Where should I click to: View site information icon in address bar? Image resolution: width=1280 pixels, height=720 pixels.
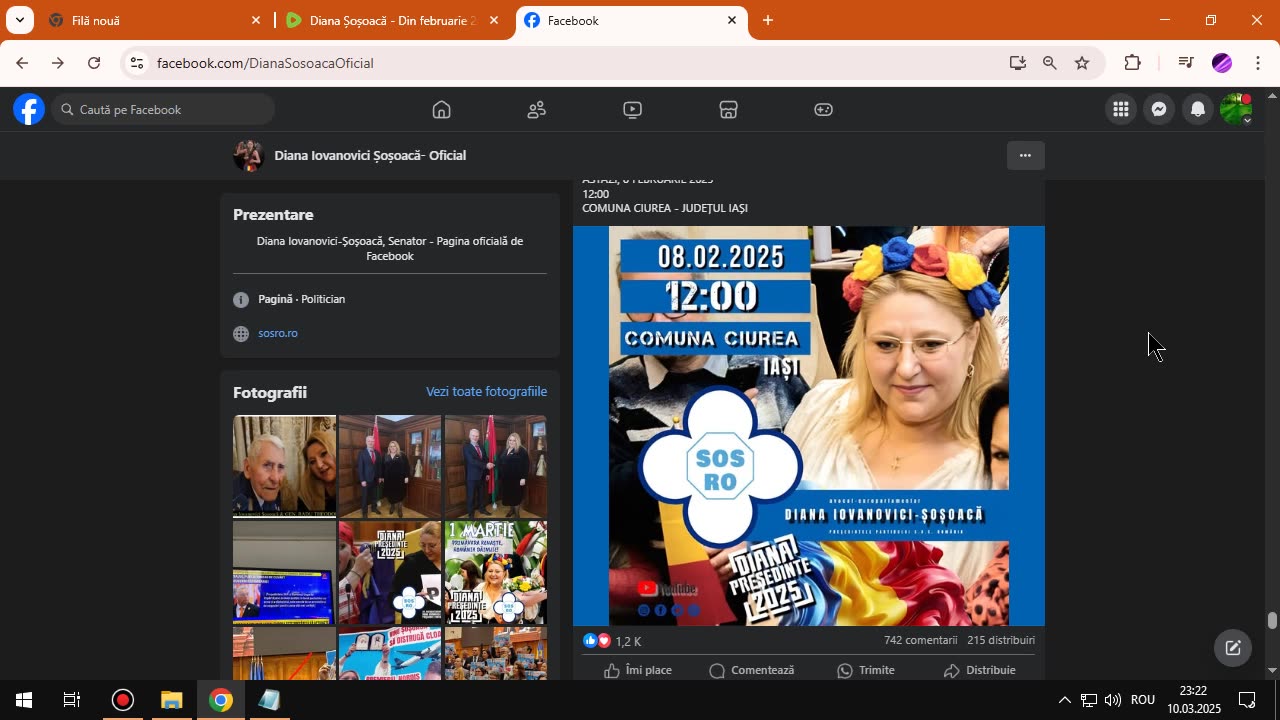[x=137, y=63]
